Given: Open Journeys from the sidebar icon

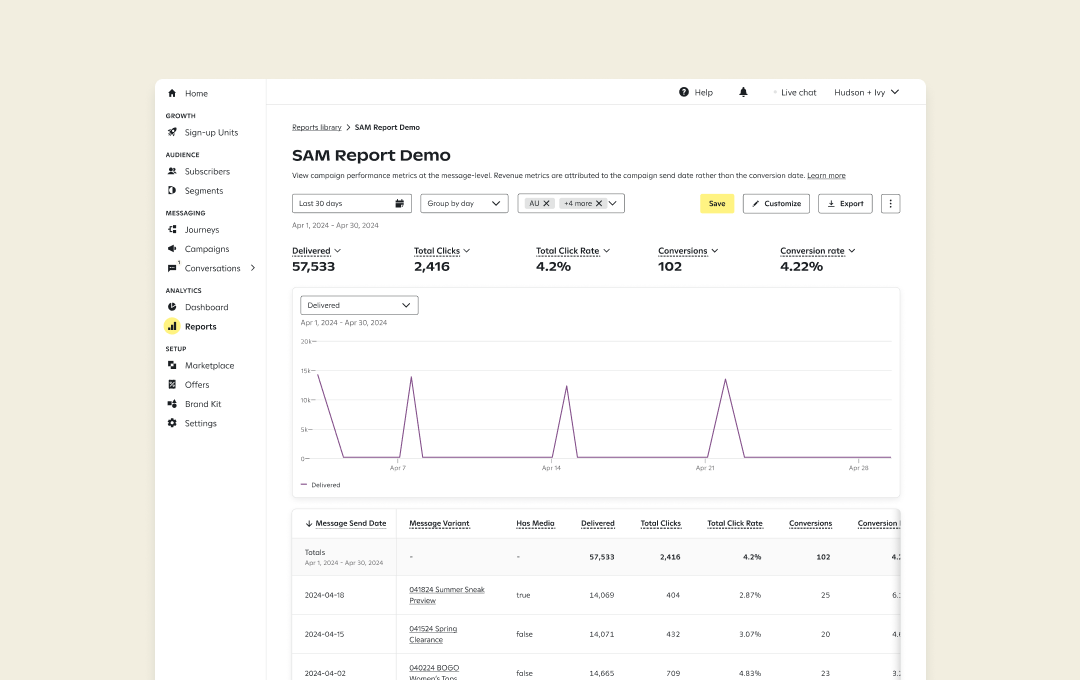Looking at the screenshot, I should pos(172,230).
